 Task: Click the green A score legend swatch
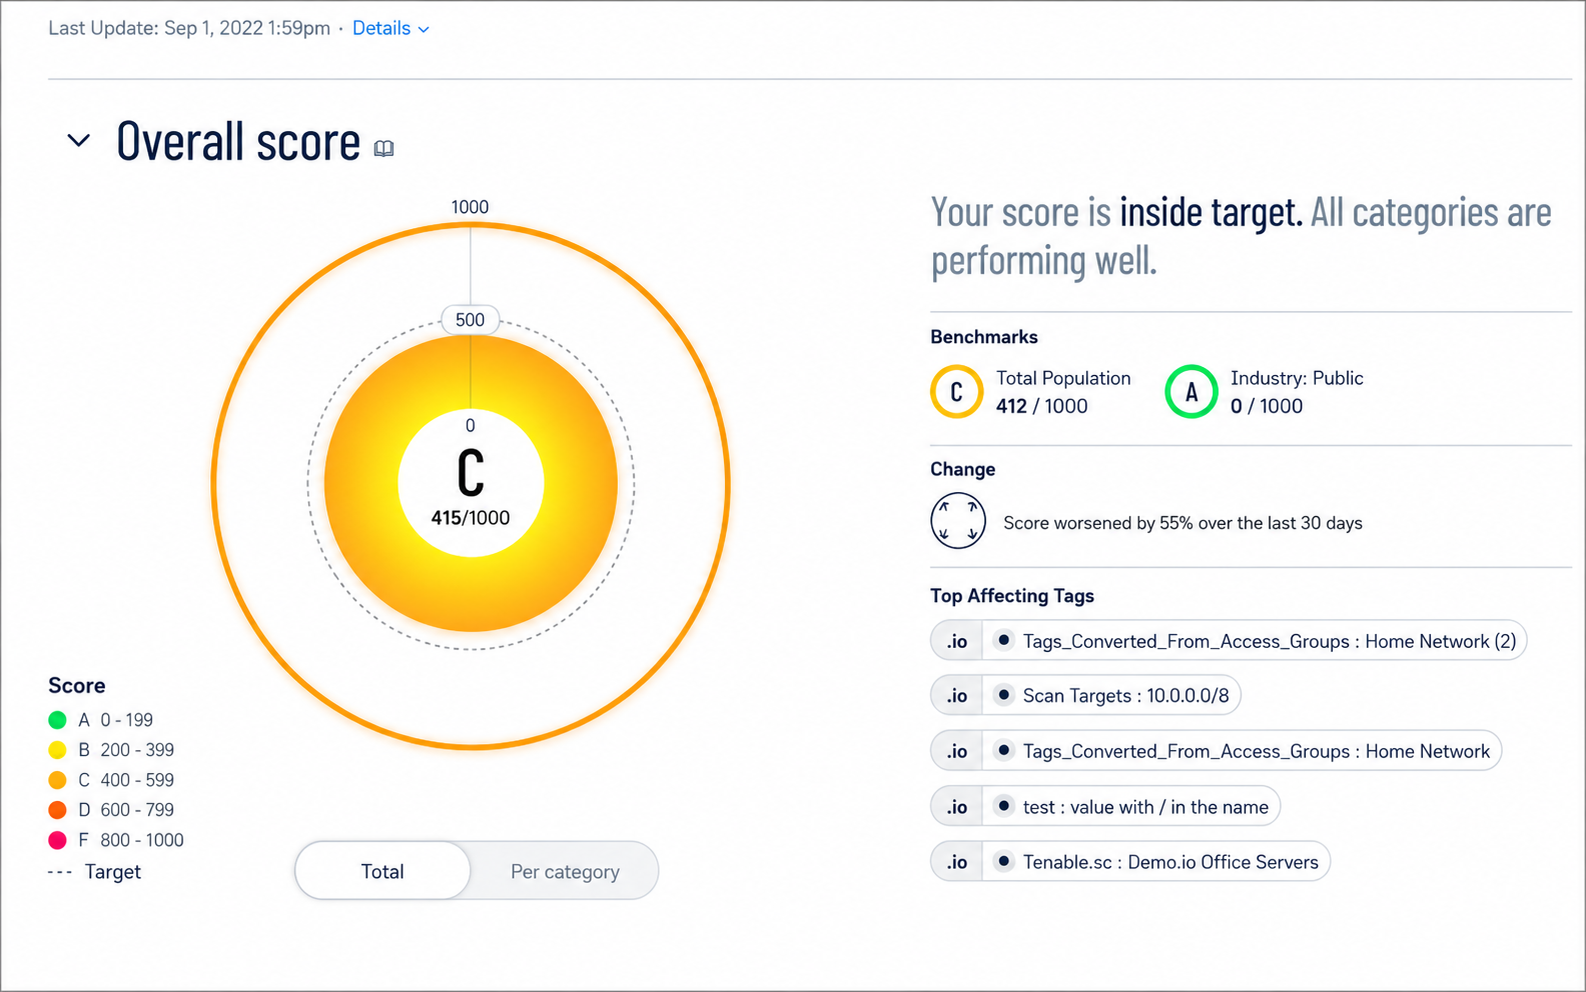57,720
